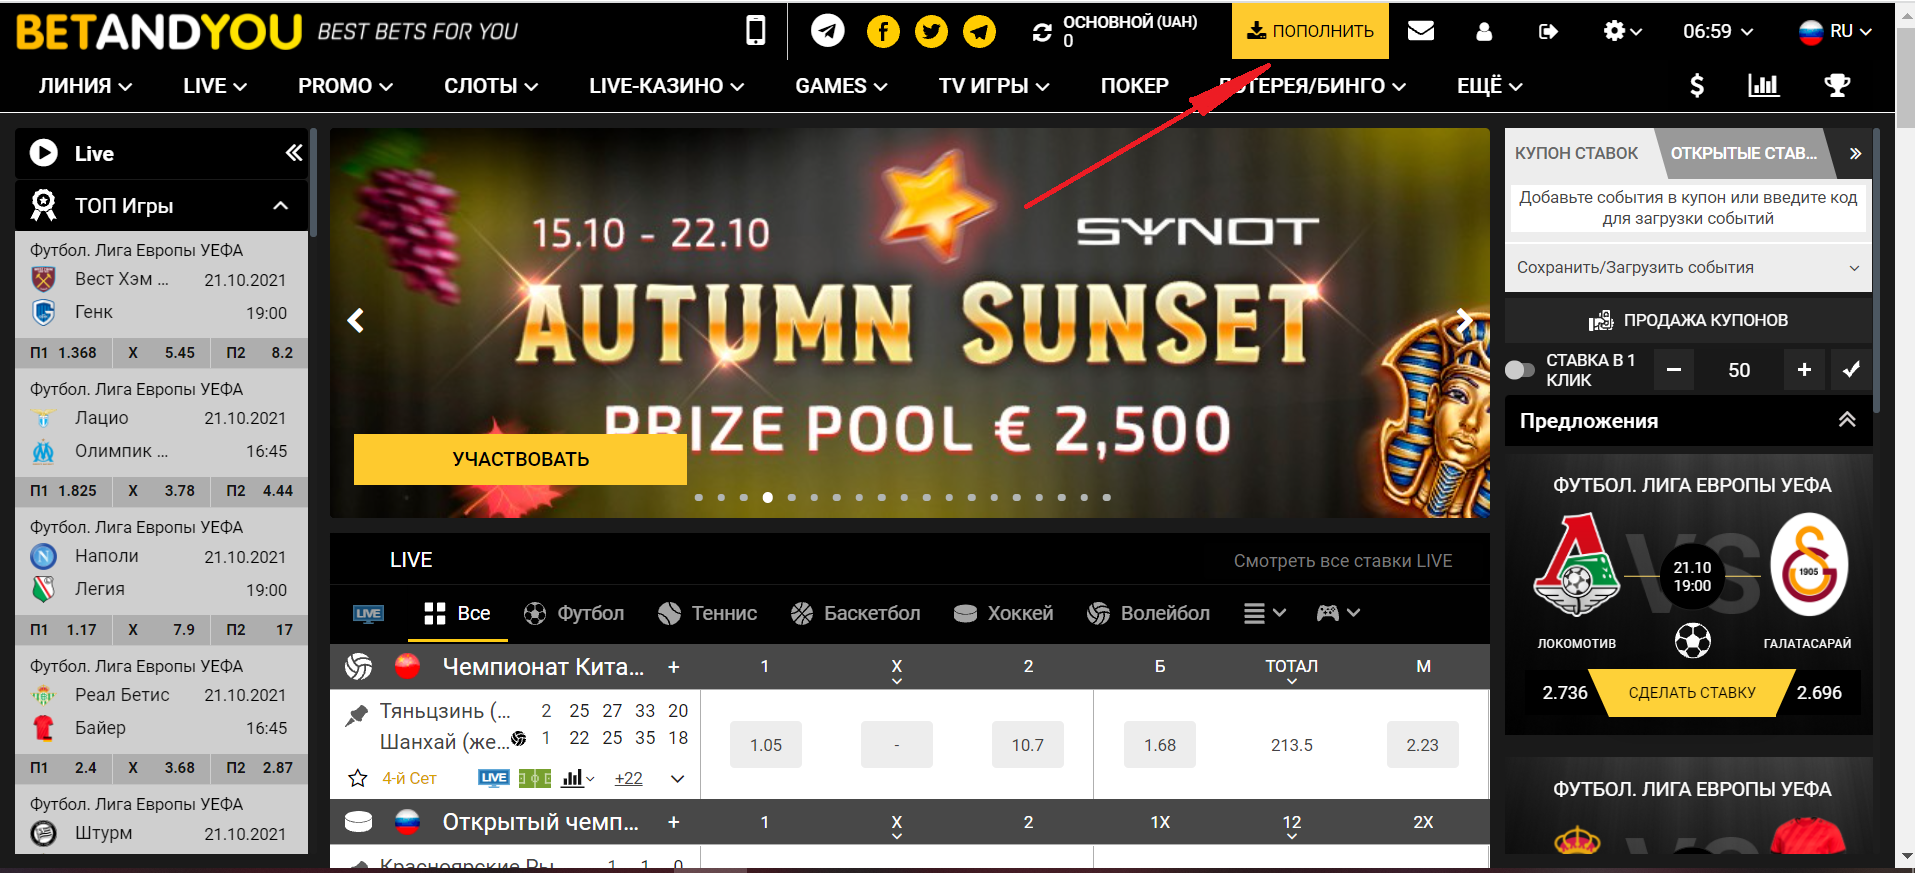Click the one-click stake amount field
This screenshot has width=1915, height=873.
[x=1739, y=370]
